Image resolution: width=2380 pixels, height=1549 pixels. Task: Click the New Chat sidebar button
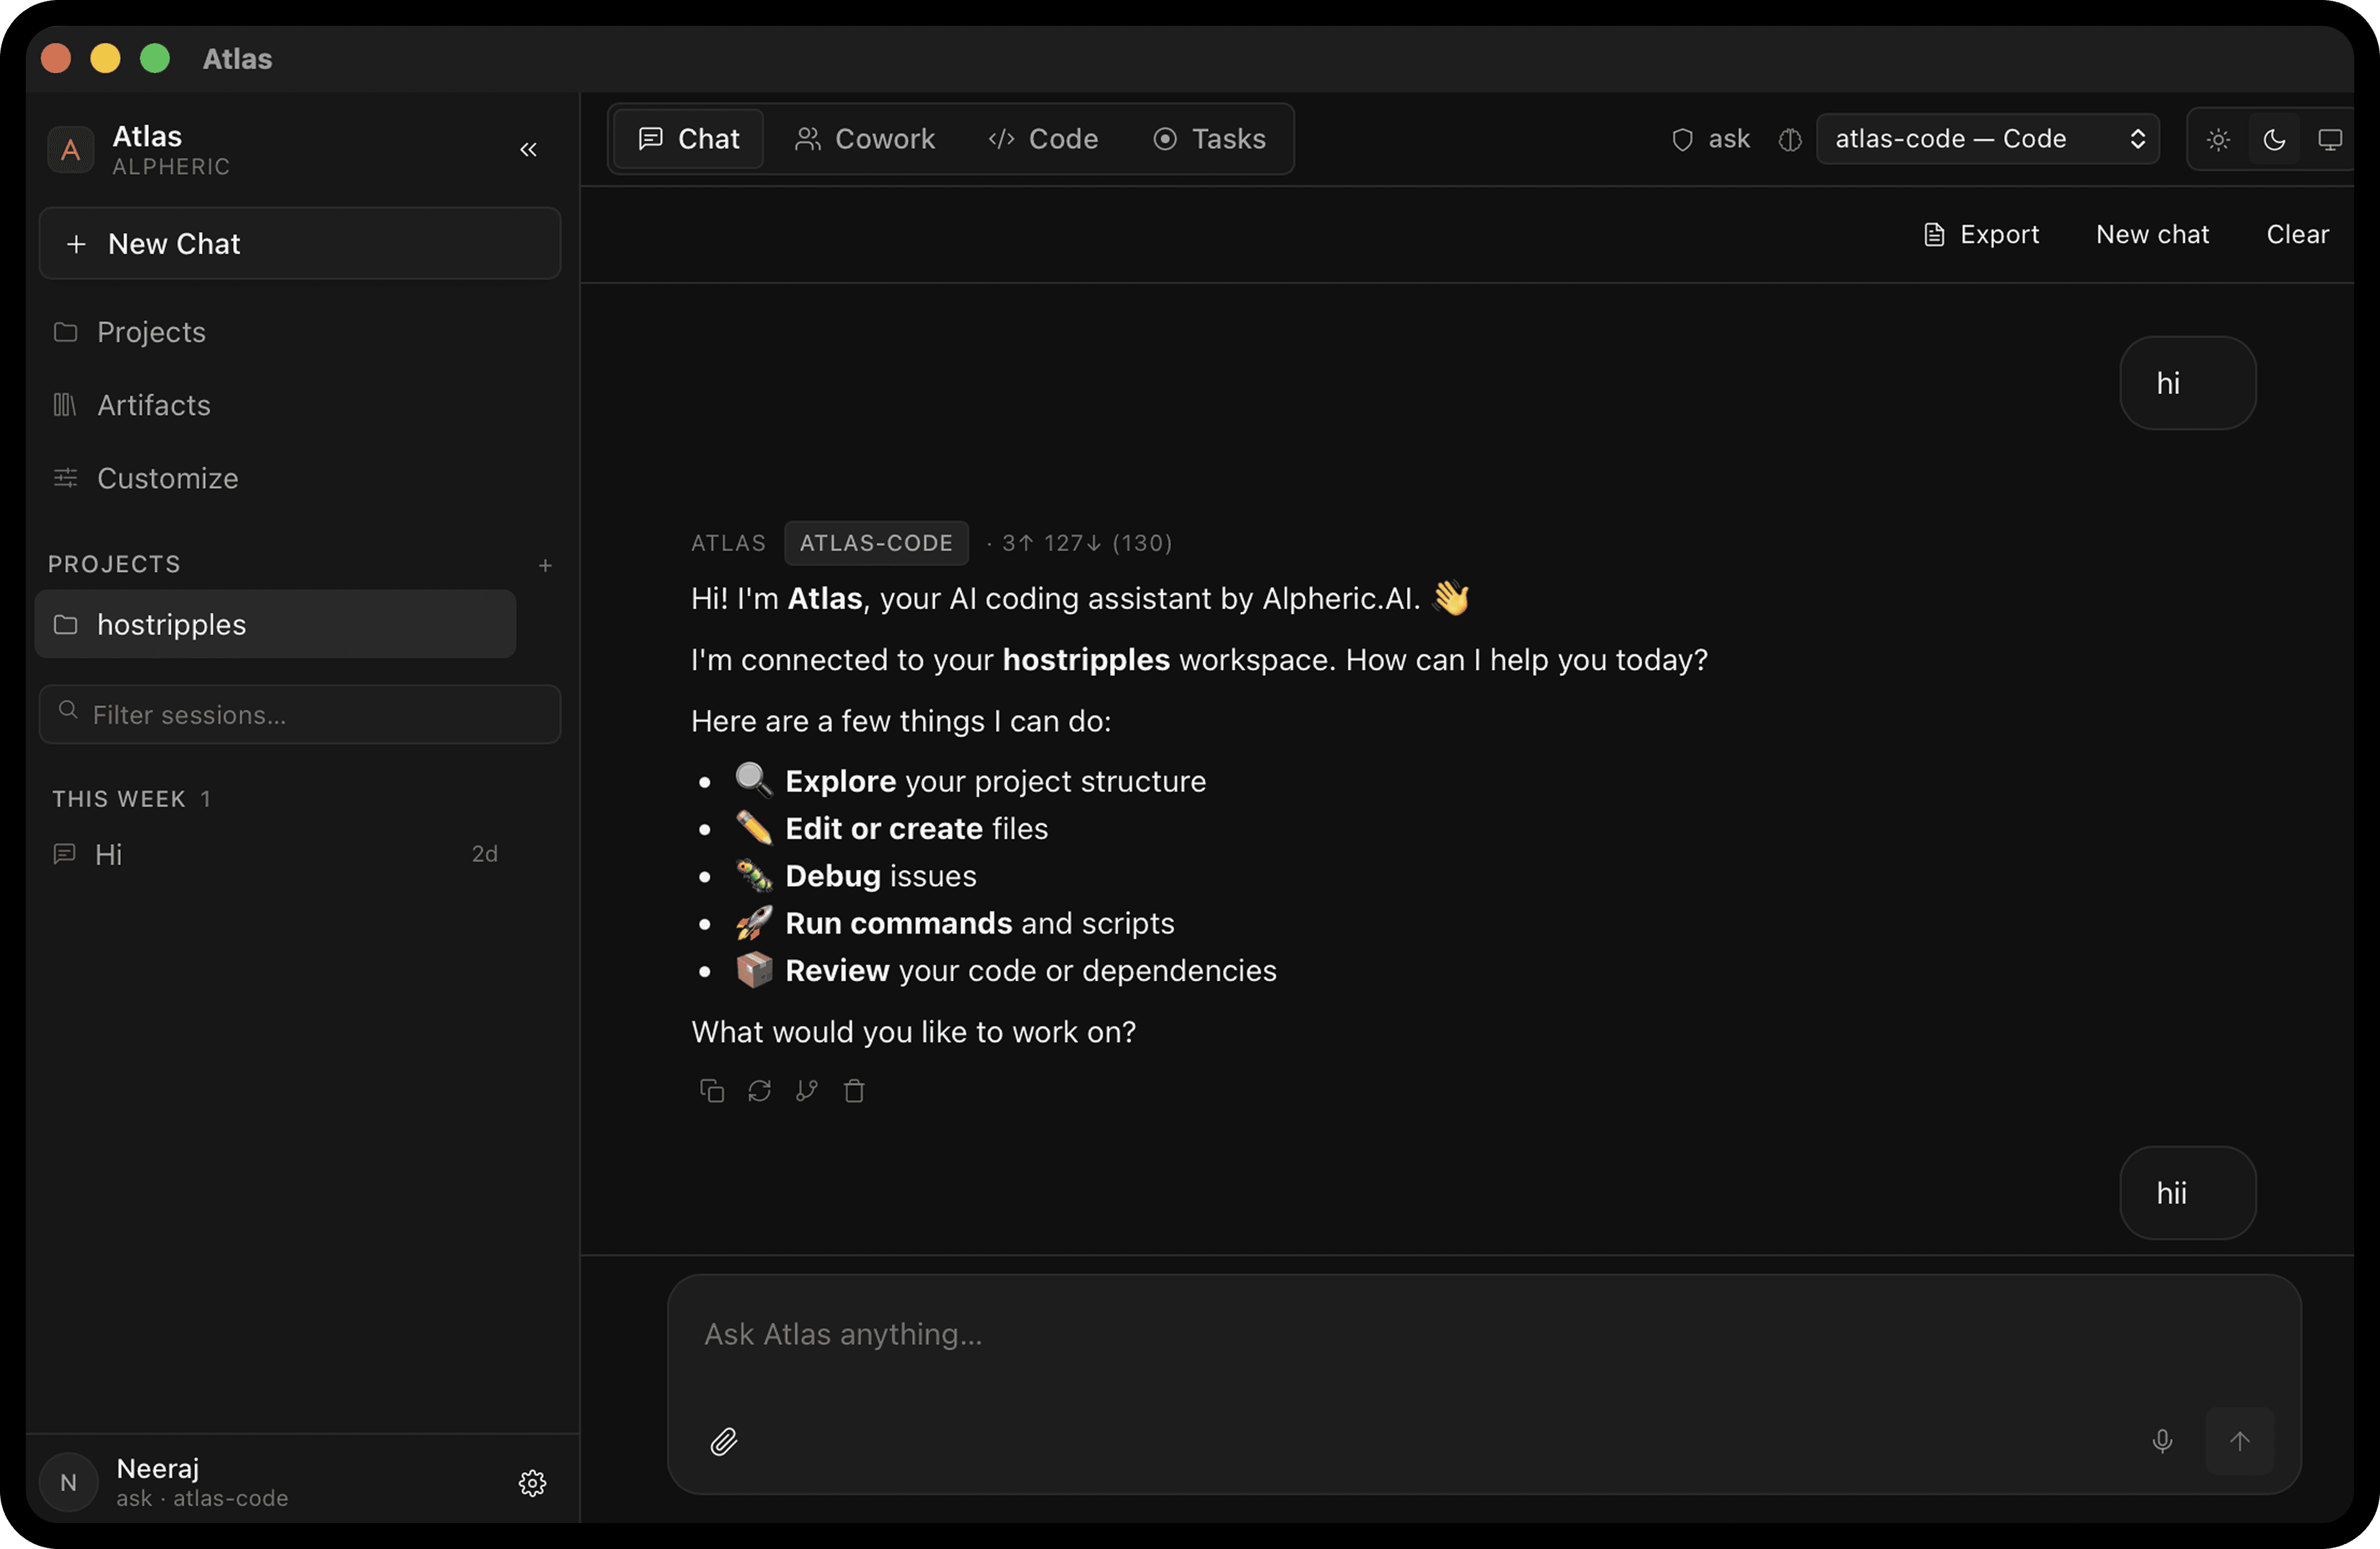pos(300,244)
